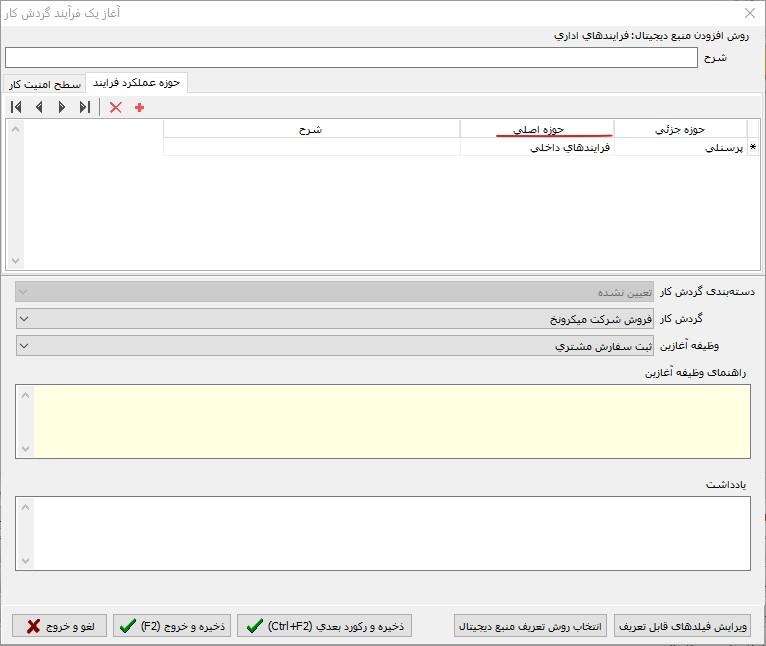The width and height of the screenshot is (766, 646).
Task: Expand the وظیفه آغازین dropdown
Action: 26,346
